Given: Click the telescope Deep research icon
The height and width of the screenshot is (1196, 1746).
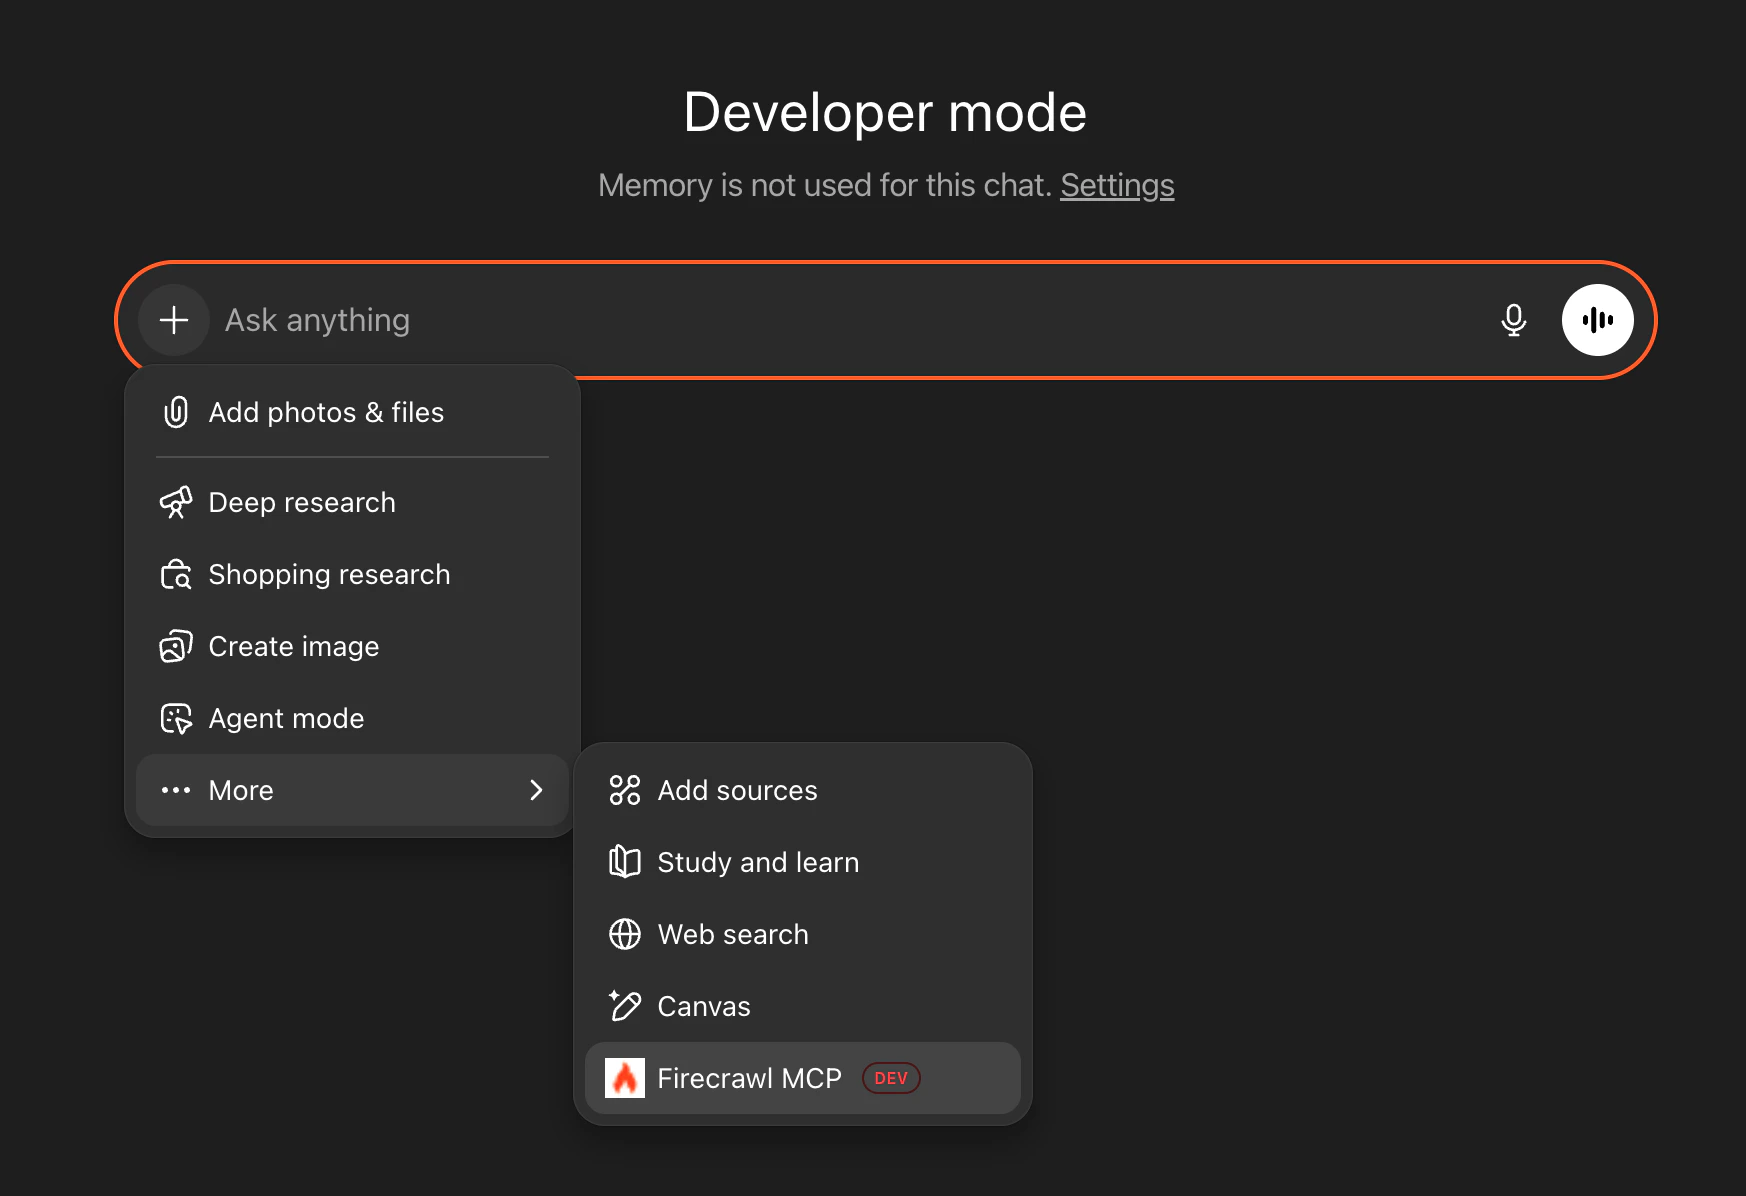Looking at the screenshot, I should [x=176, y=502].
